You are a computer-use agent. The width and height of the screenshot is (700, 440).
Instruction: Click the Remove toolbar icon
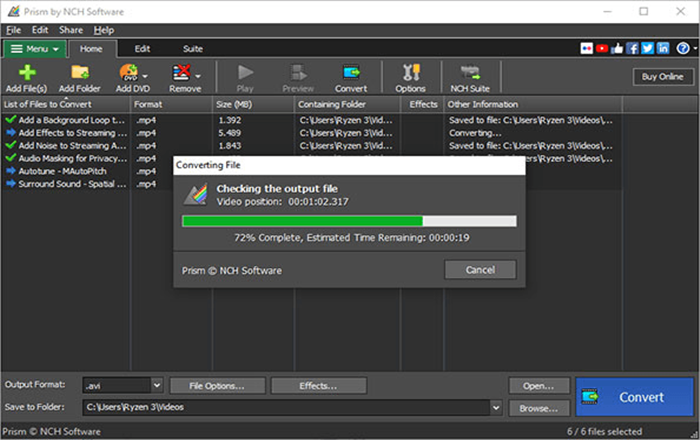point(181,72)
